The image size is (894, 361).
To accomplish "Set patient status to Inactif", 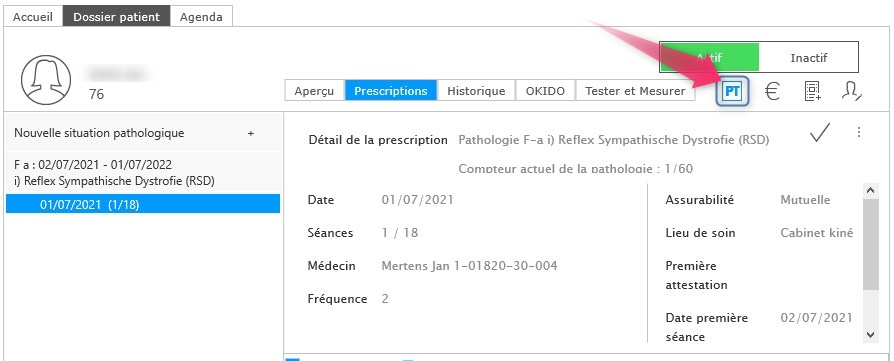I will coord(808,57).
